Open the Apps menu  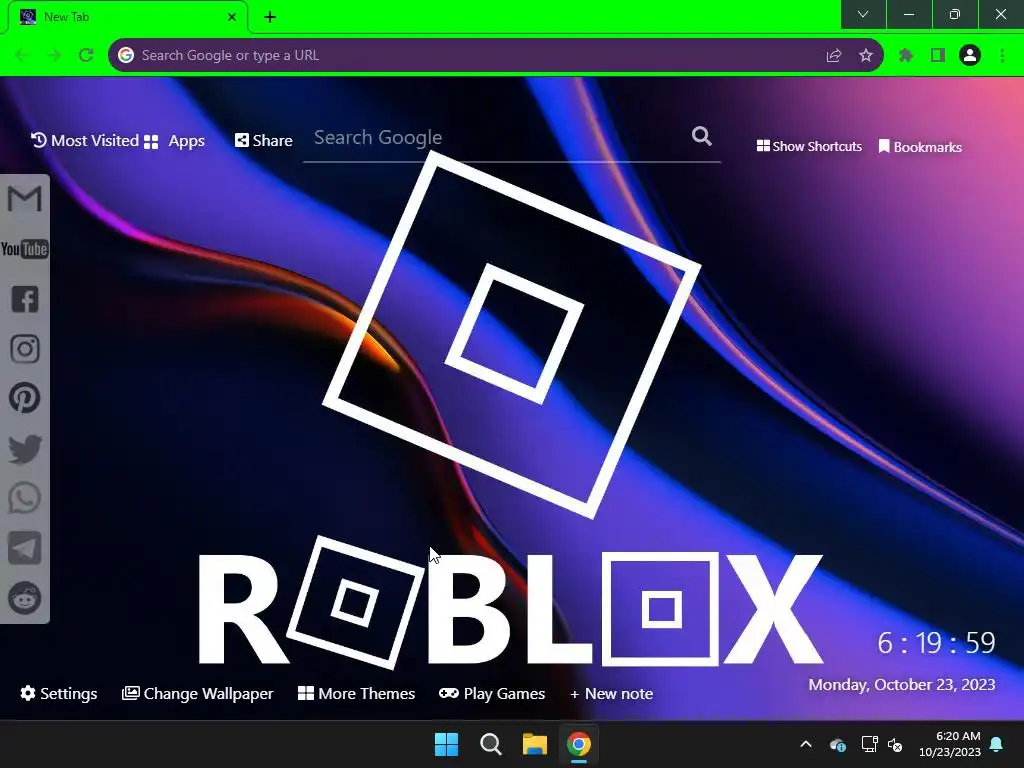[x=174, y=141]
